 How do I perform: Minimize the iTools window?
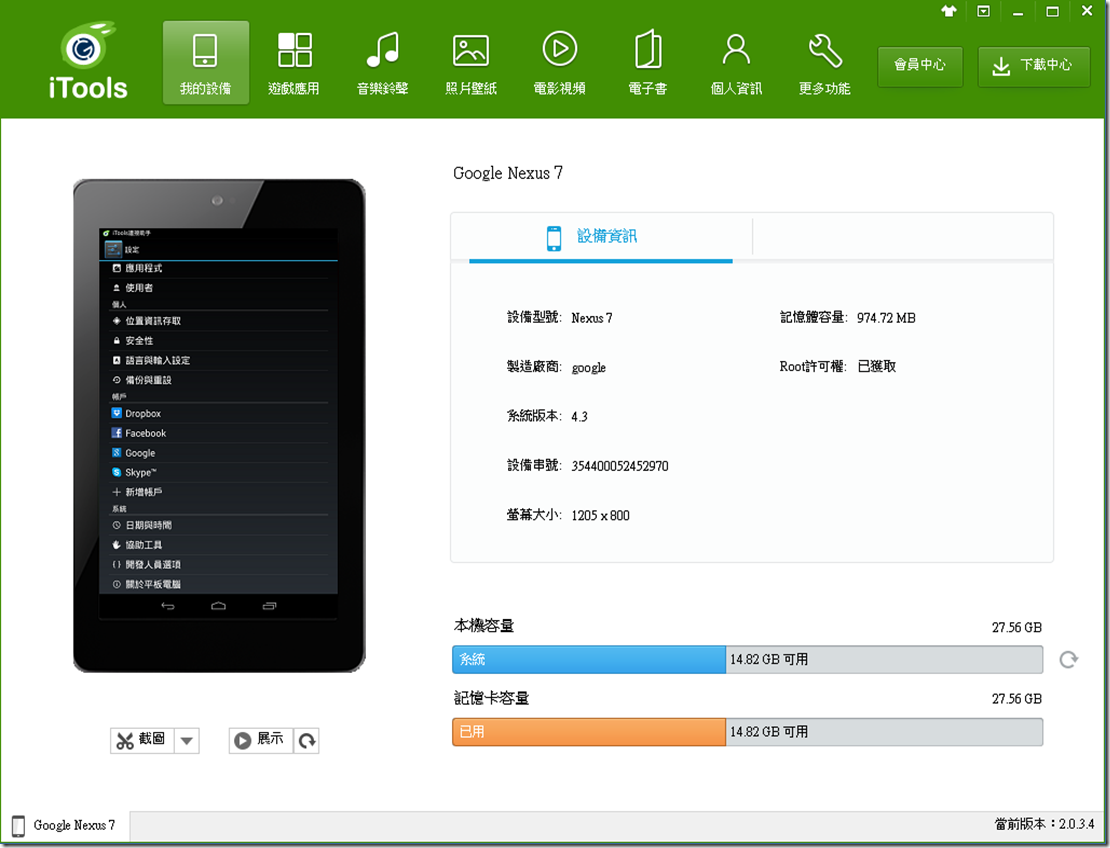click(x=1018, y=12)
